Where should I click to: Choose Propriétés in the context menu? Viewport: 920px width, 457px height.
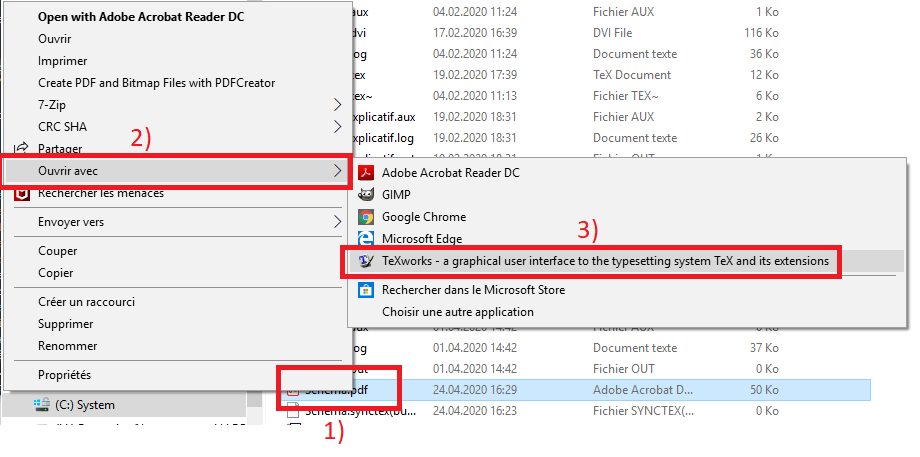(65, 374)
